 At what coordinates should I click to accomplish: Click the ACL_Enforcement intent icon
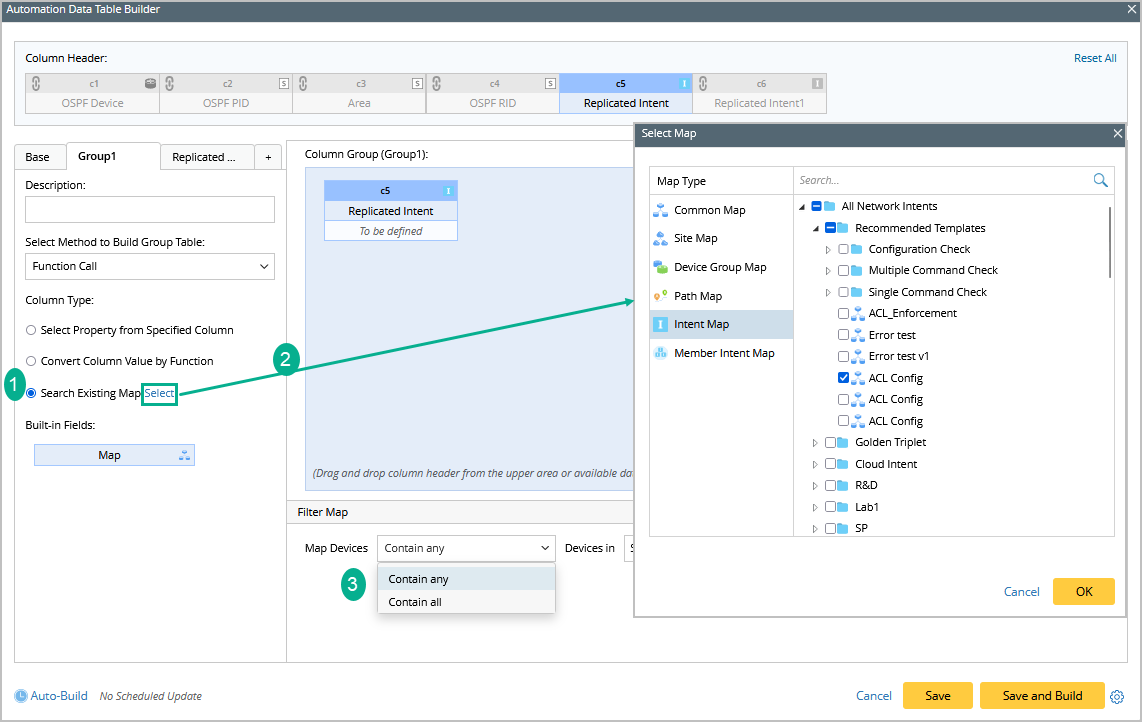859,313
